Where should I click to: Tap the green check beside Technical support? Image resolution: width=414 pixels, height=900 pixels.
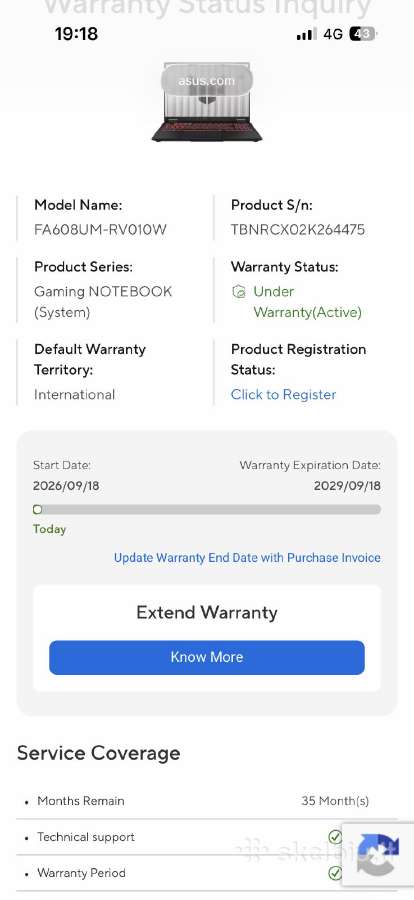[x=335, y=837]
